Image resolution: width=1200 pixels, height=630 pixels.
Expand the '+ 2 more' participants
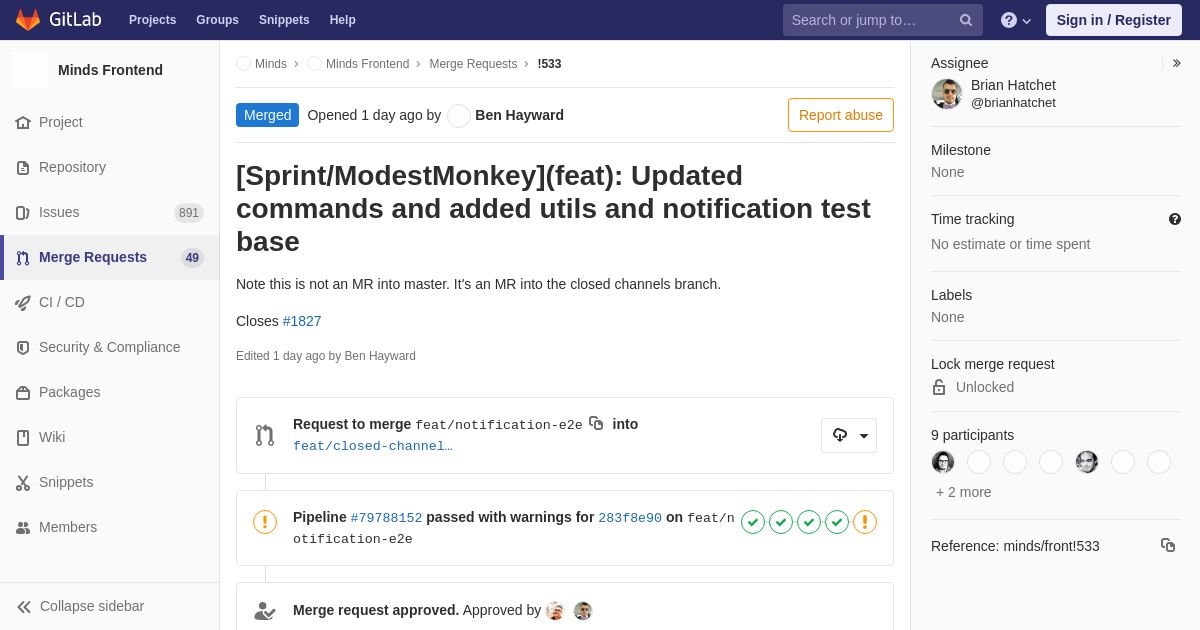[x=964, y=492]
